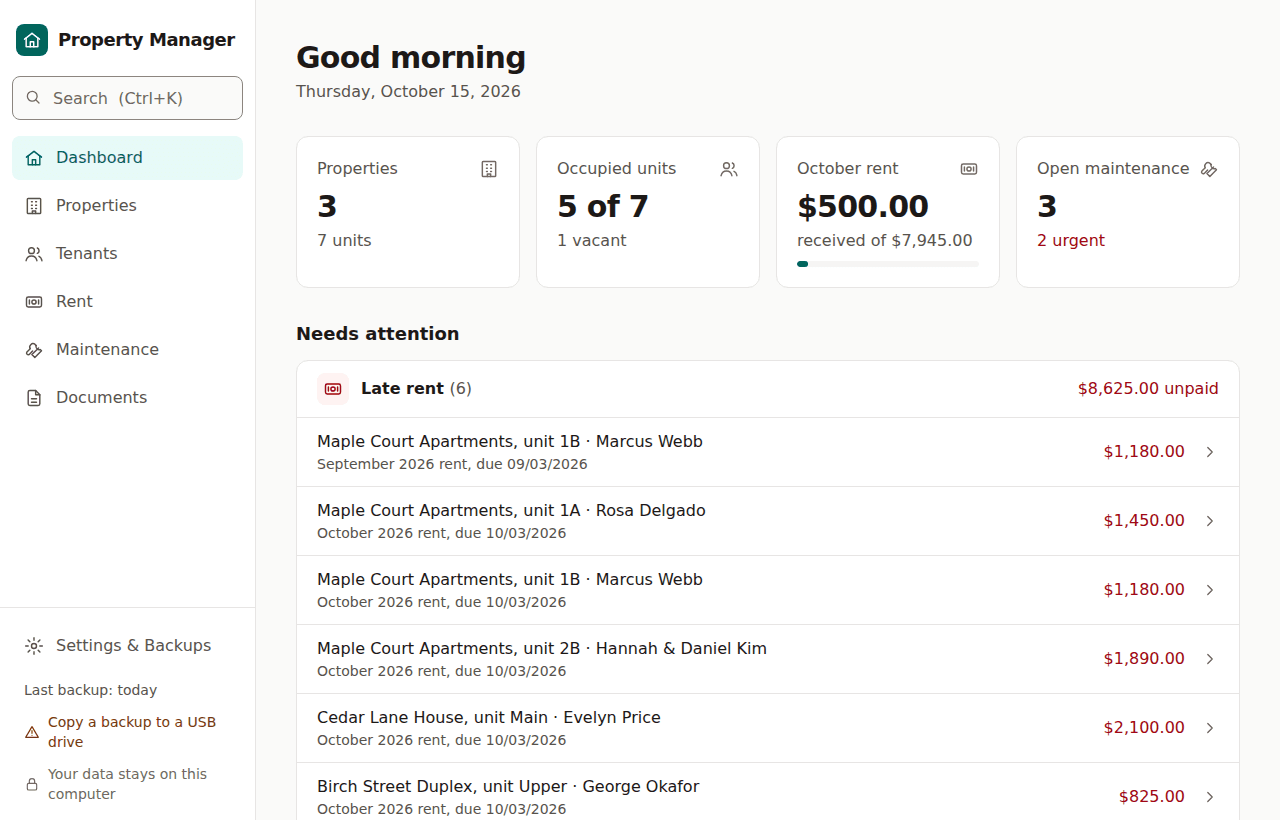Click 'Thursday, October 15, 2026' date text
The image size is (1280, 820).
(408, 92)
